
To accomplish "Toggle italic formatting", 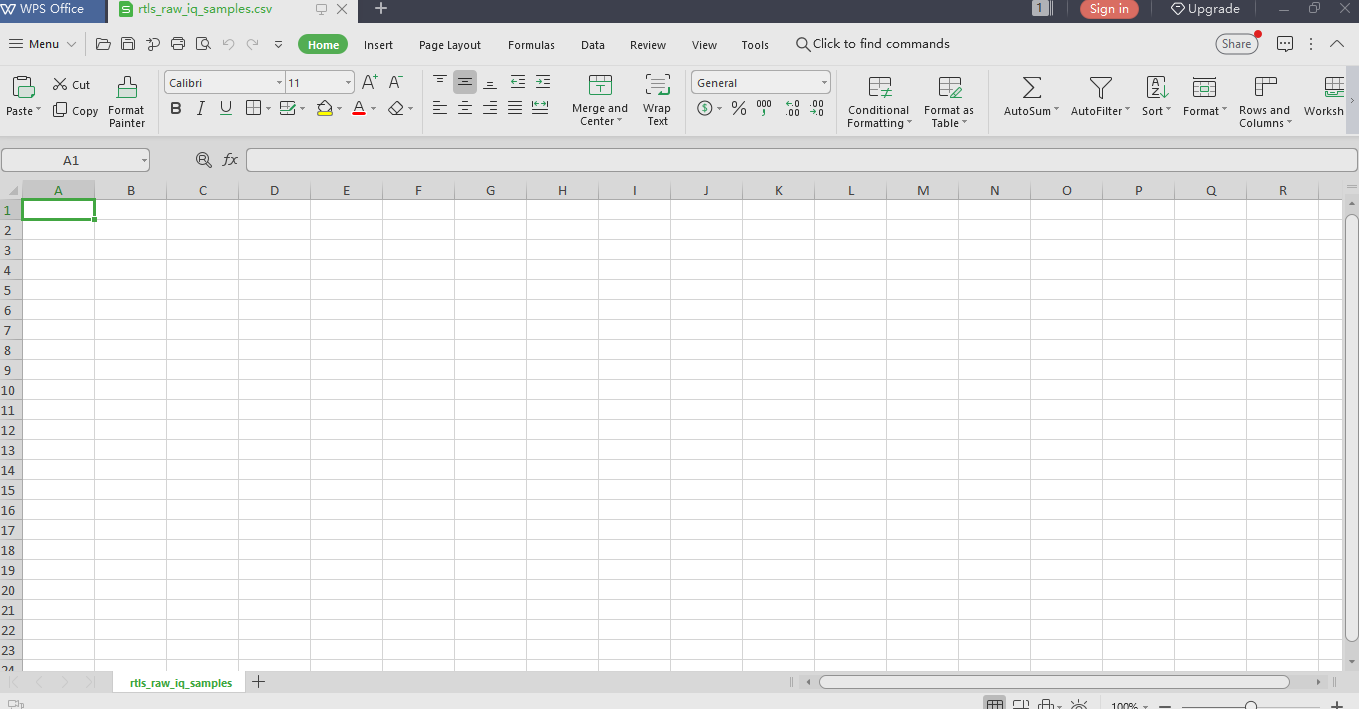I will click(201, 108).
